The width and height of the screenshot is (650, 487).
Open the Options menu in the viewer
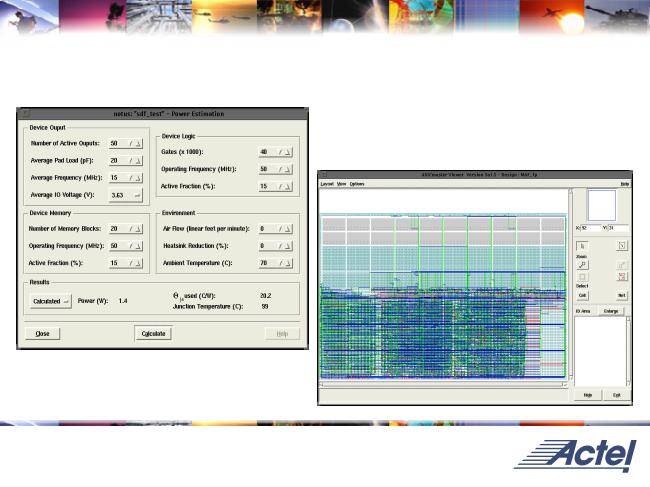(x=357, y=185)
